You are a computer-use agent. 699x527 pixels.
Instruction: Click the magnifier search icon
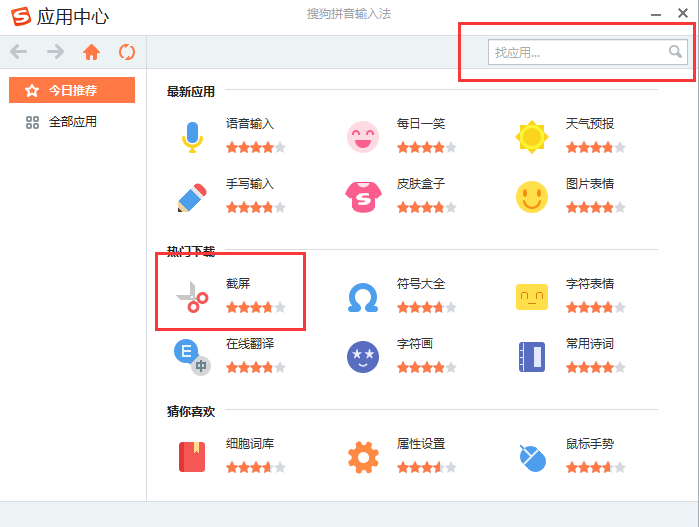(675, 52)
